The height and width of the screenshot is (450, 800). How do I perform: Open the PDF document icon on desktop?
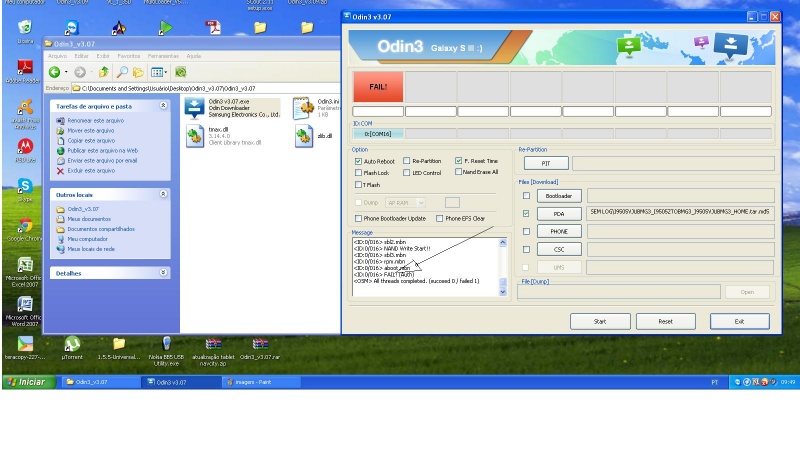[213, 28]
